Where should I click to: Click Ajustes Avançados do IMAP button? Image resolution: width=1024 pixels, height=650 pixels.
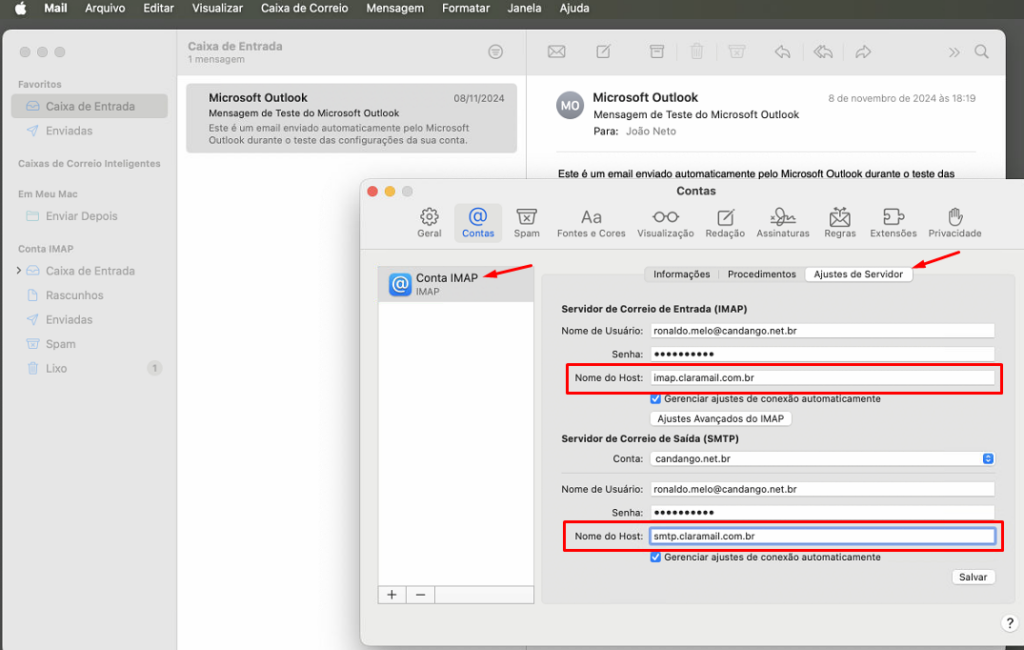click(721, 418)
